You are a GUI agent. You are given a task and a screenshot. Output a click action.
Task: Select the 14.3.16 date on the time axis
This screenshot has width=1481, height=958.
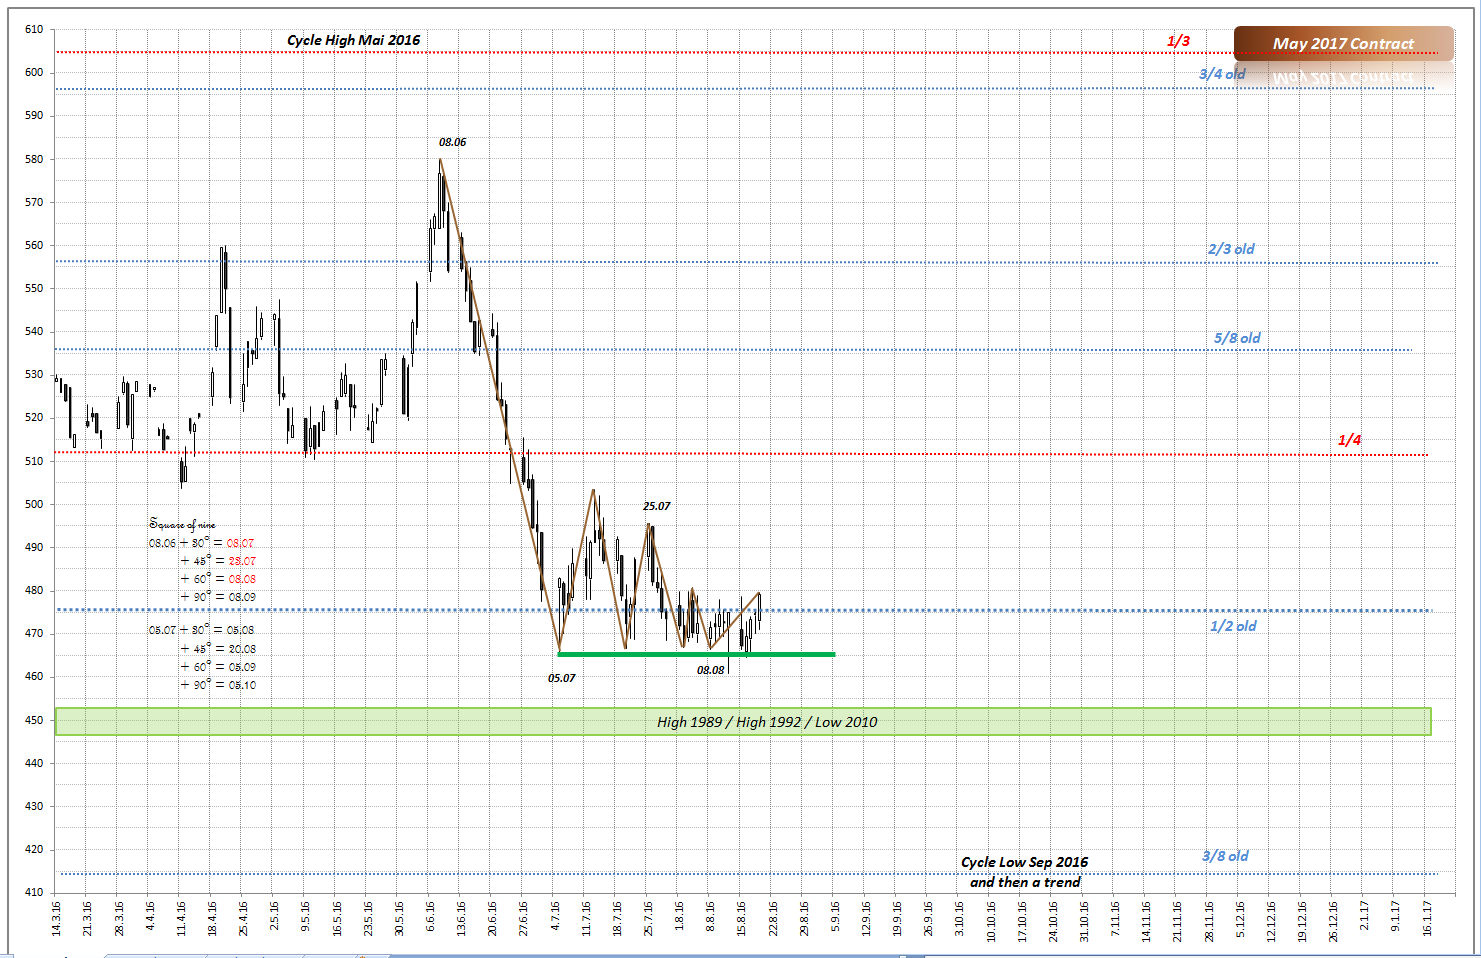click(56, 918)
